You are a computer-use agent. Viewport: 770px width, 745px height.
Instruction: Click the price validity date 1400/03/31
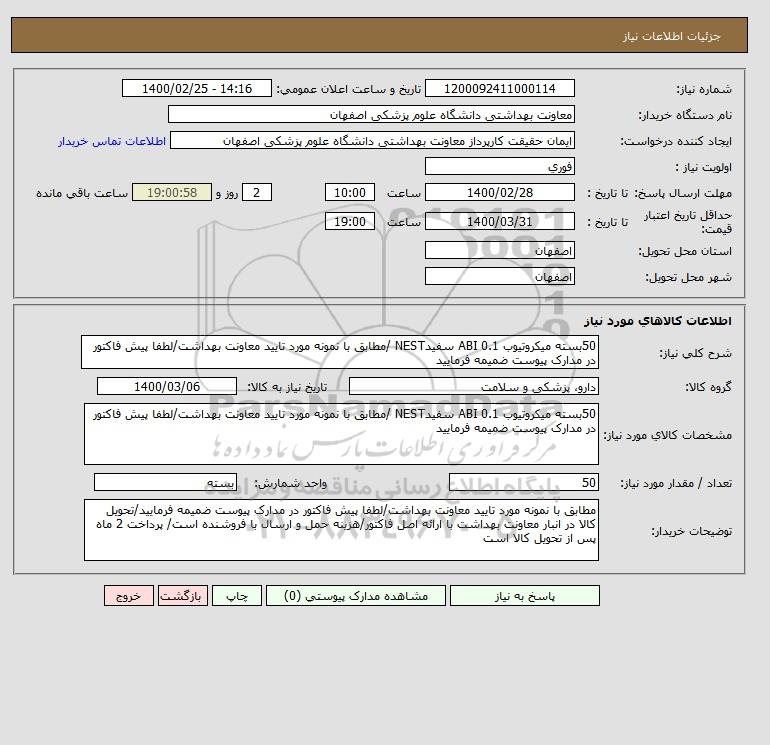coord(499,221)
